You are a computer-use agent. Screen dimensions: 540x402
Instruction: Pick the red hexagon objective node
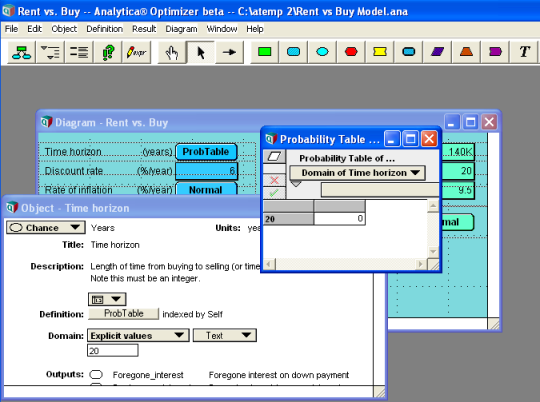point(351,52)
